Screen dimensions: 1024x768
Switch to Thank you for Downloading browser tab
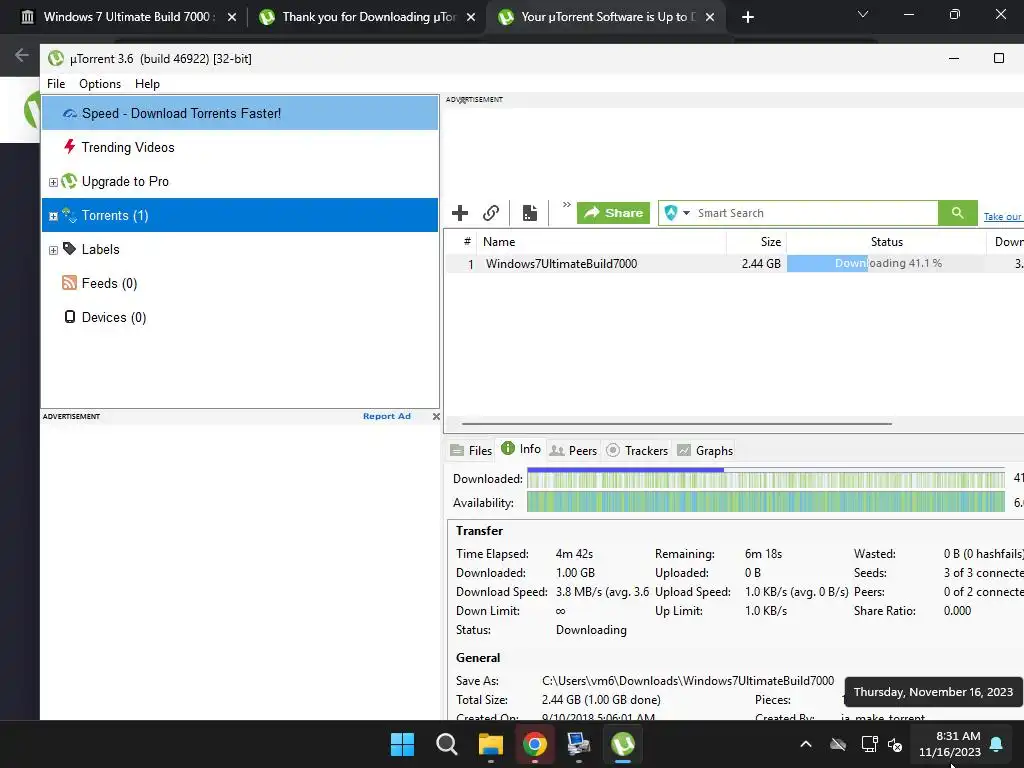[x=366, y=17]
